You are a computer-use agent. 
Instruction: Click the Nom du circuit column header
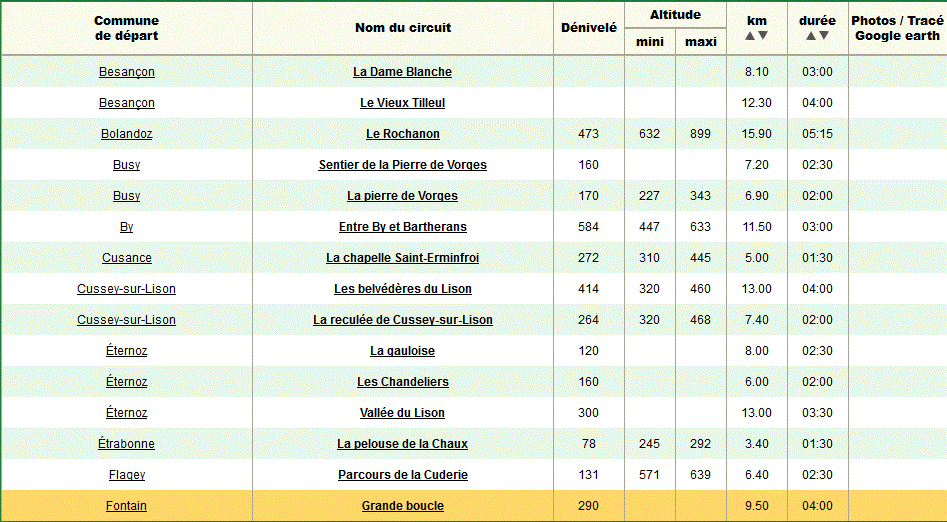click(403, 28)
